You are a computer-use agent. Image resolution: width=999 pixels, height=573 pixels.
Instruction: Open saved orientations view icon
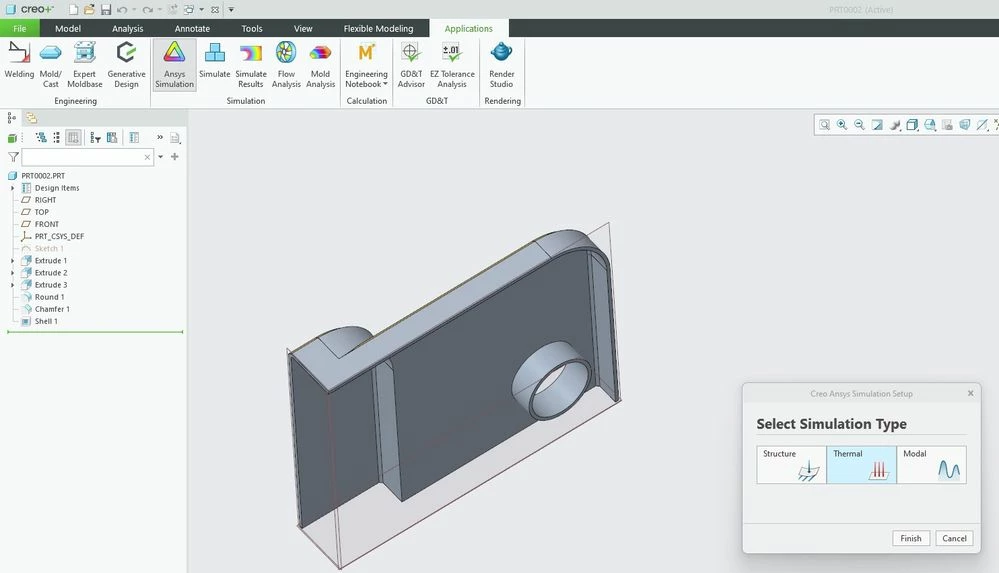click(930, 125)
